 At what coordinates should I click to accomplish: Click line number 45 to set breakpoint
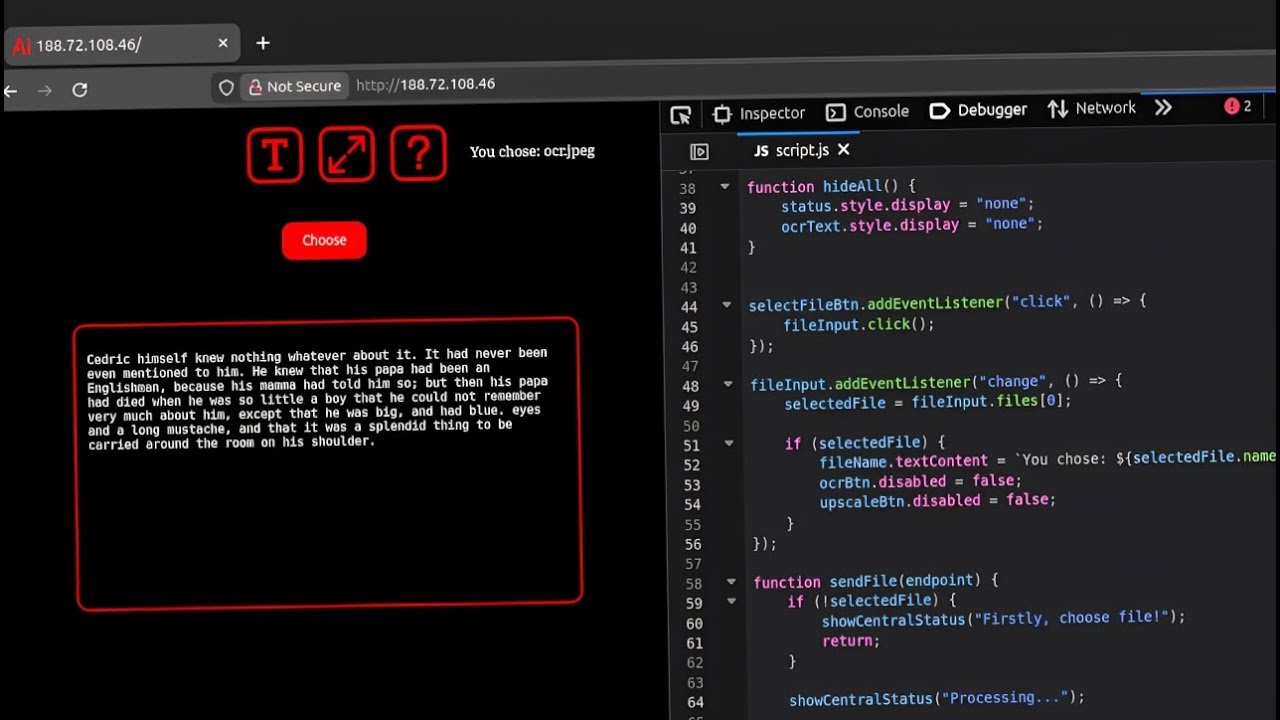[x=689, y=327]
